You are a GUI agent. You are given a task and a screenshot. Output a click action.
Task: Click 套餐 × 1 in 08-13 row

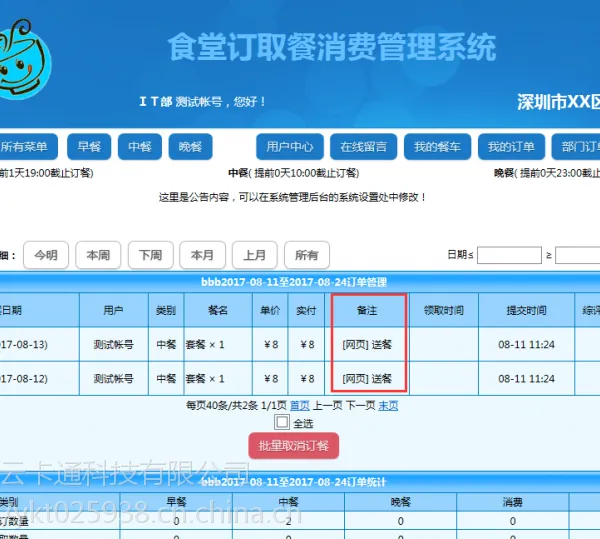(205, 345)
